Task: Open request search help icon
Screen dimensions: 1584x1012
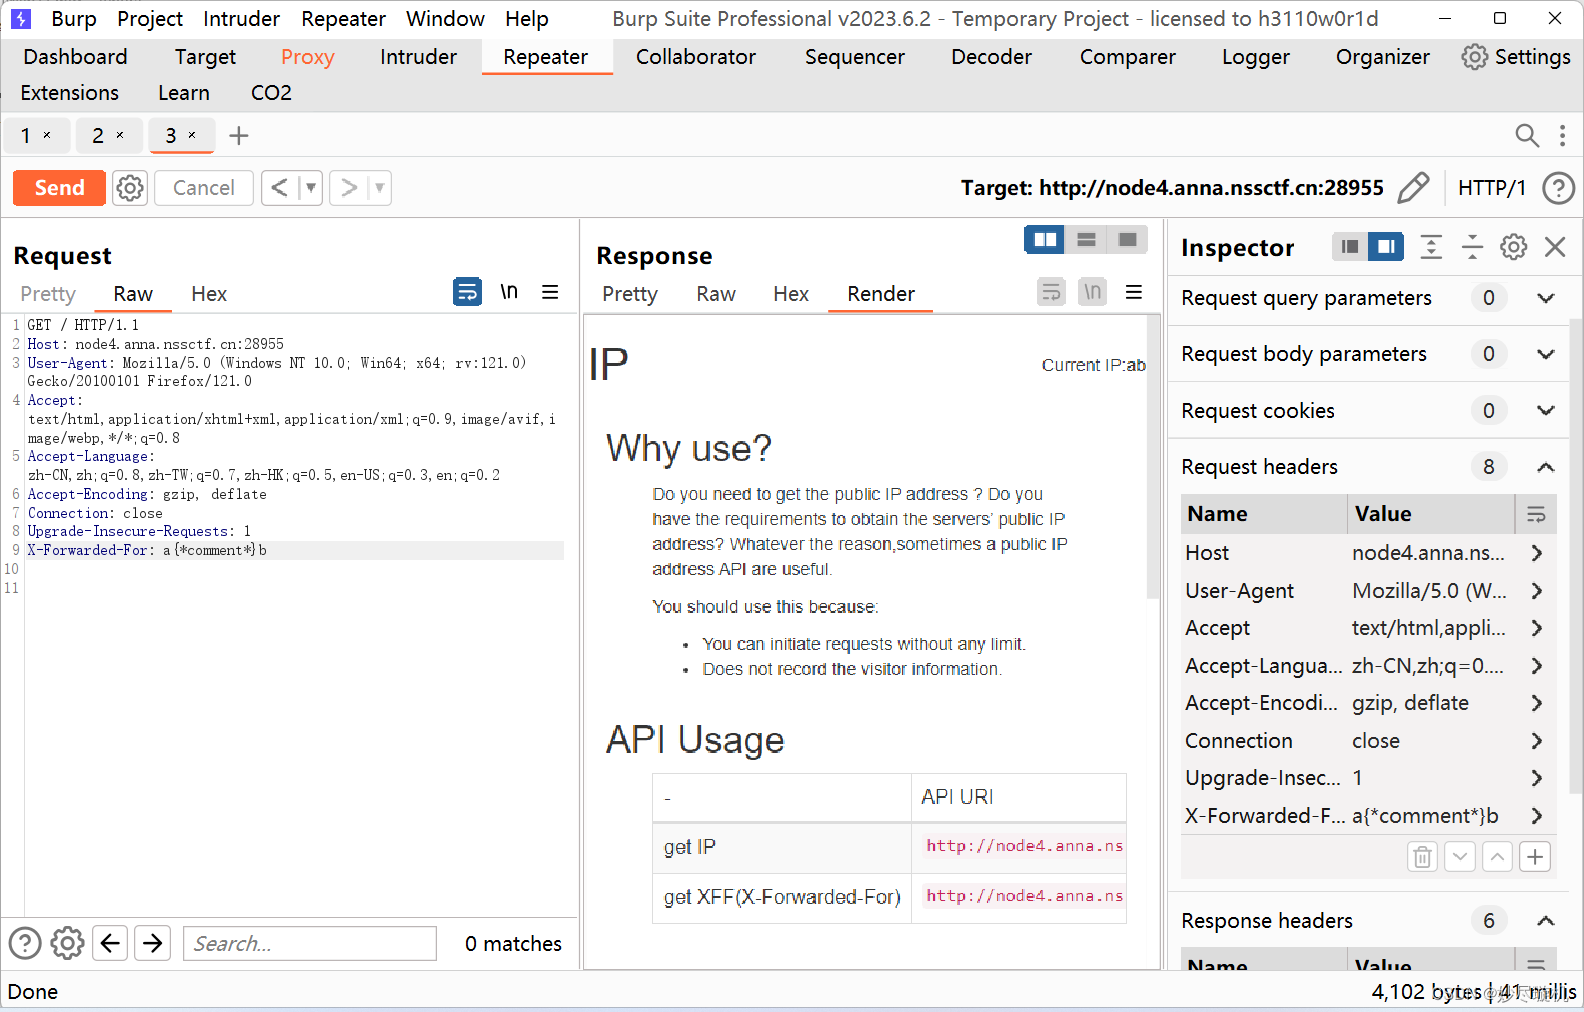Action: point(25,943)
